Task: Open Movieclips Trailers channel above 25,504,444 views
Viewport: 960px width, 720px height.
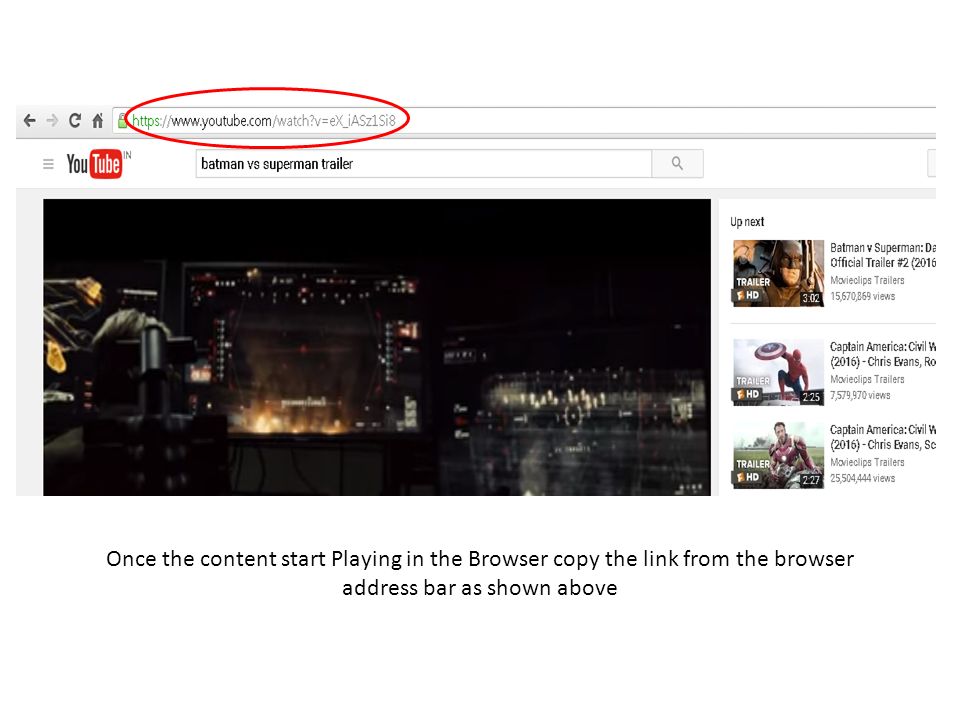Action: coord(867,462)
